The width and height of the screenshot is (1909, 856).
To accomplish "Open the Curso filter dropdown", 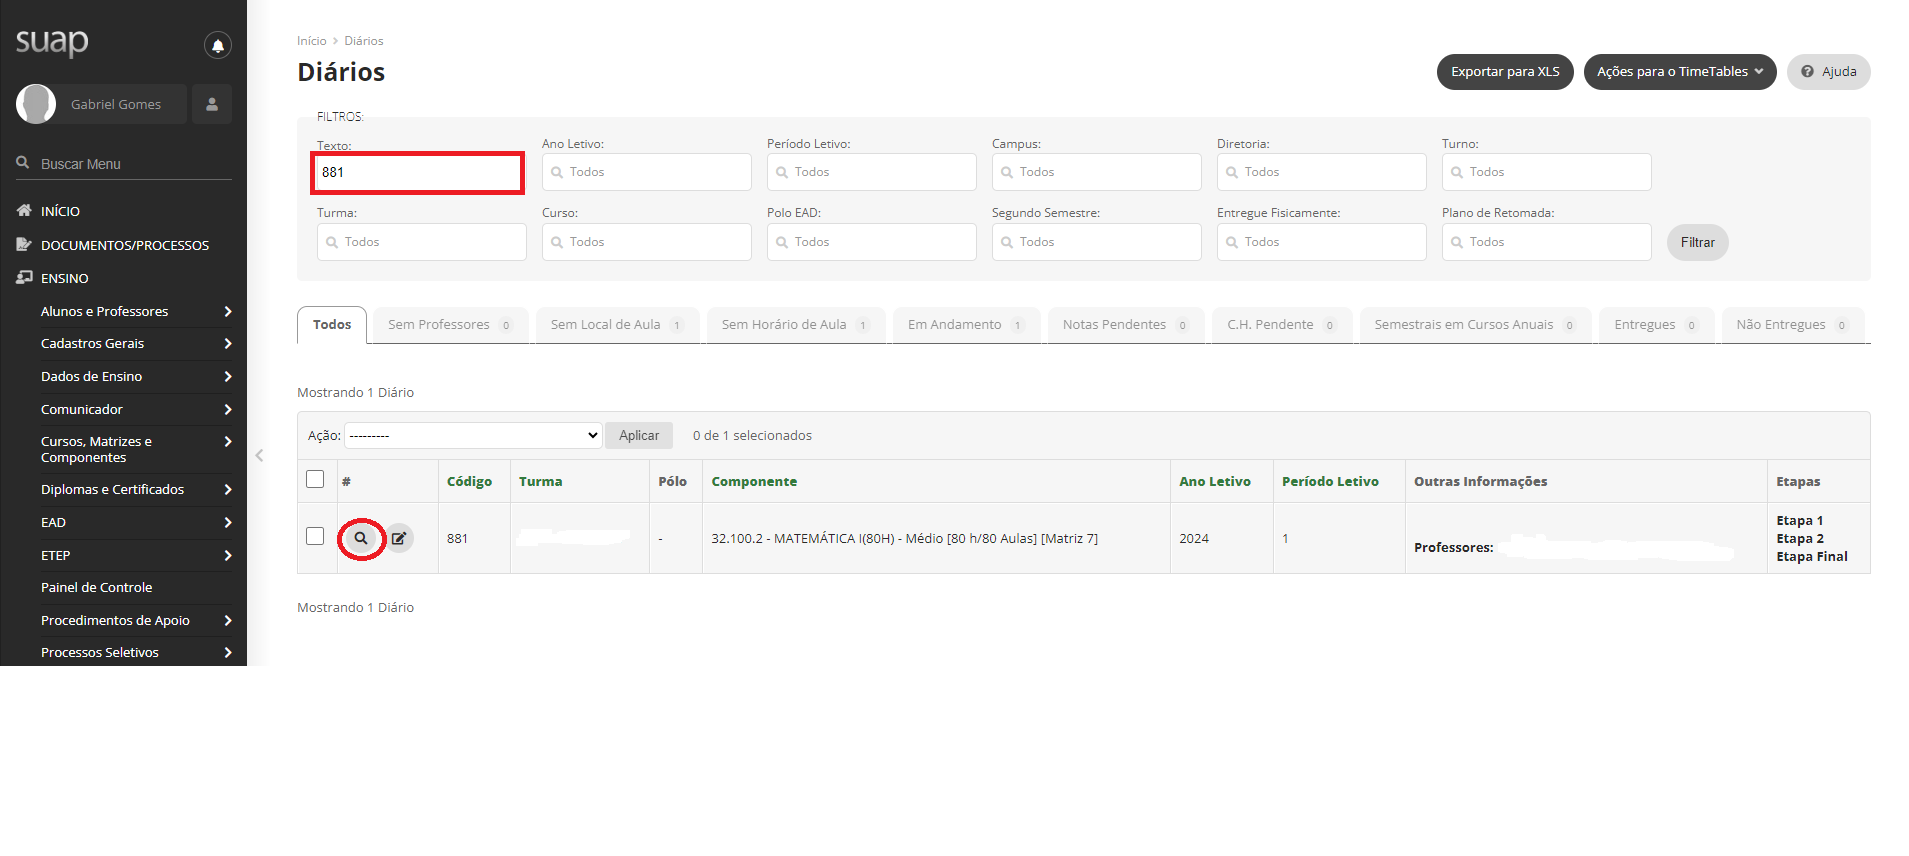I will 647,242.
